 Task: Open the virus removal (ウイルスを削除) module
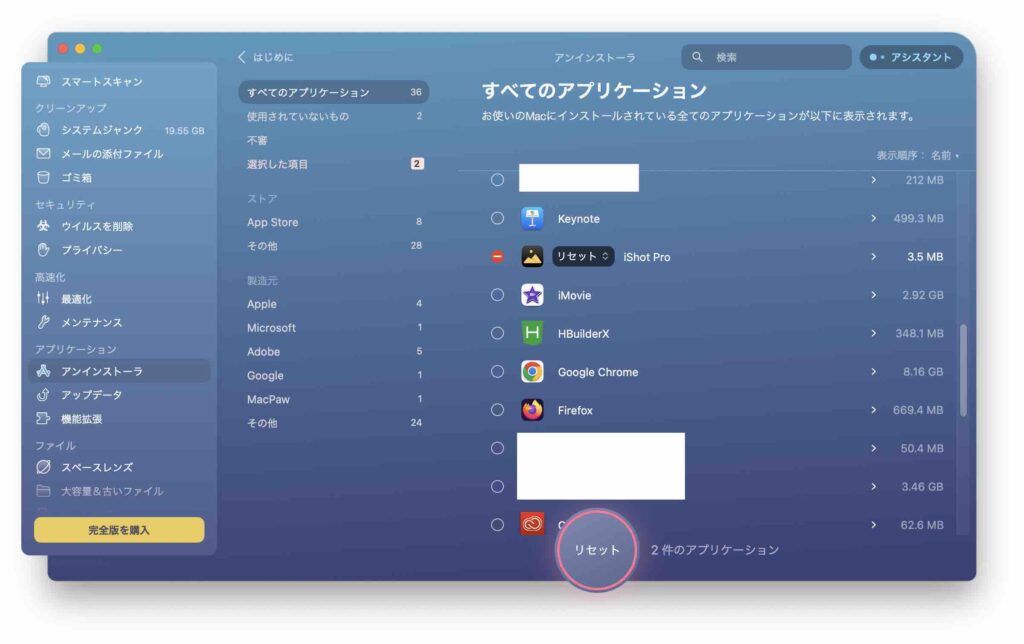96,226
